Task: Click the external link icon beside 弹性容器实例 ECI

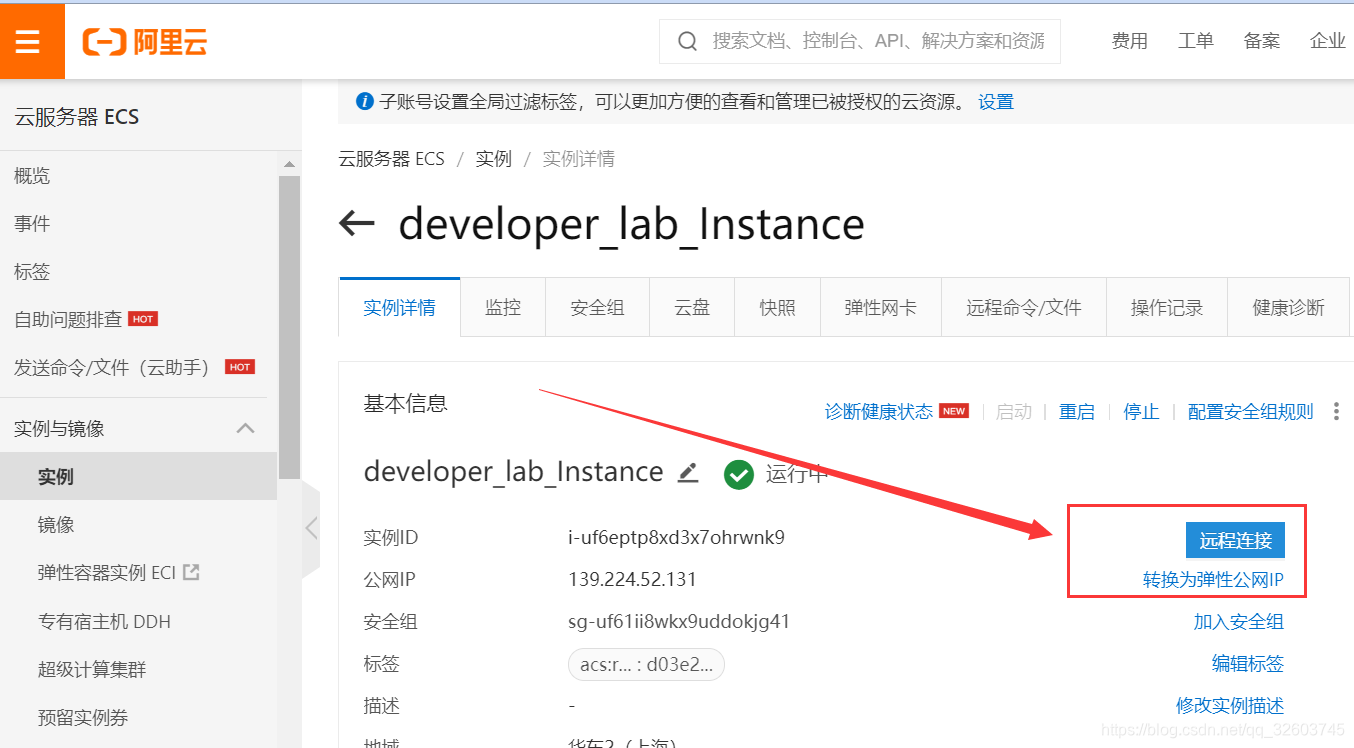Action: tap(191, 572)
